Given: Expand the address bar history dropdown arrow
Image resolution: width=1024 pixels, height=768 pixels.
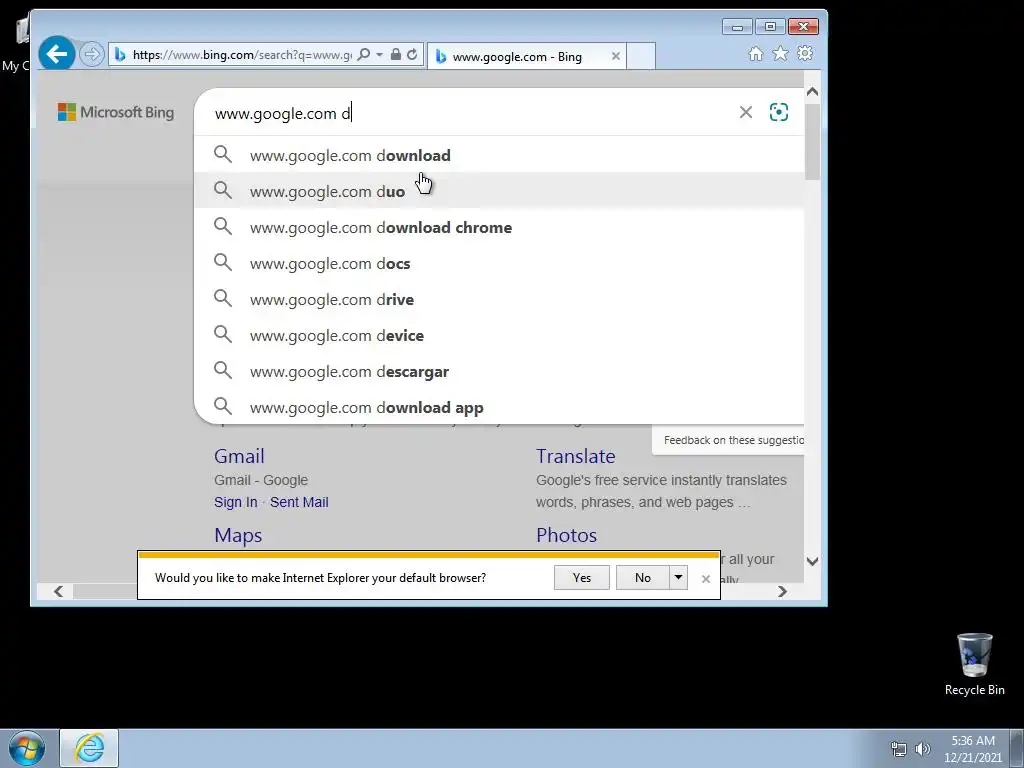Looking at the screenshot, I should (379, 55).
